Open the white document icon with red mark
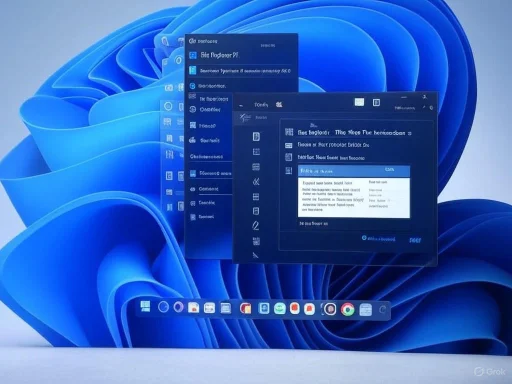 [x=193, y=307]
